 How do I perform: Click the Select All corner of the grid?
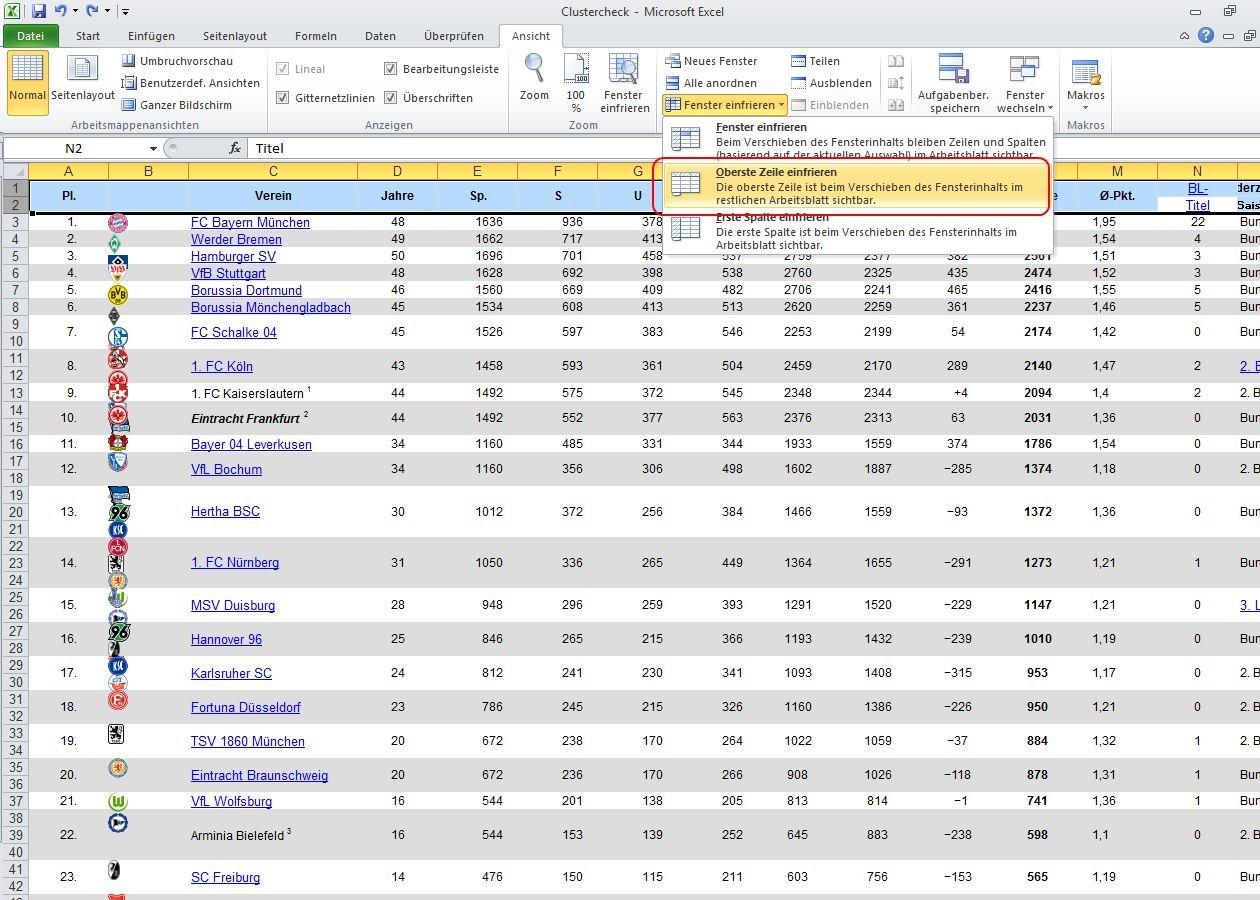(15, 171)
